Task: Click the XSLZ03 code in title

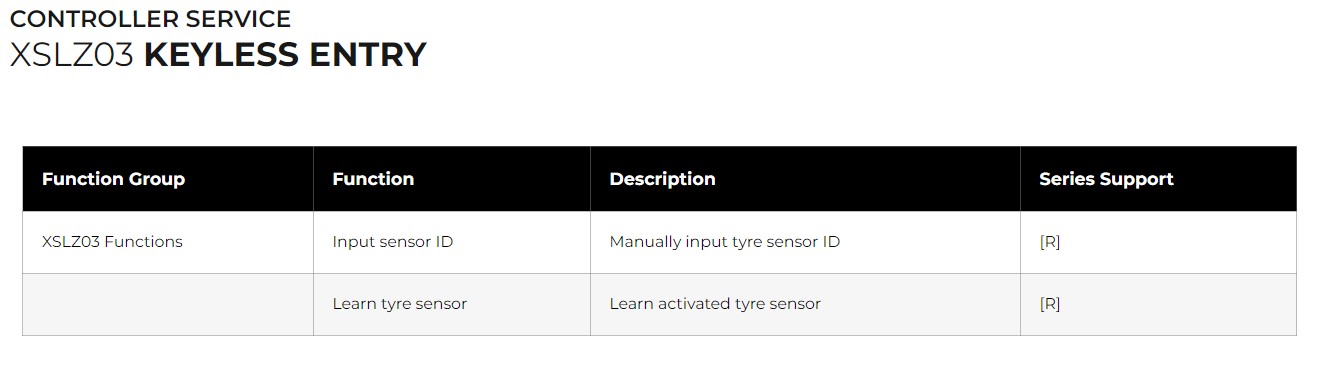Action: 71,54
